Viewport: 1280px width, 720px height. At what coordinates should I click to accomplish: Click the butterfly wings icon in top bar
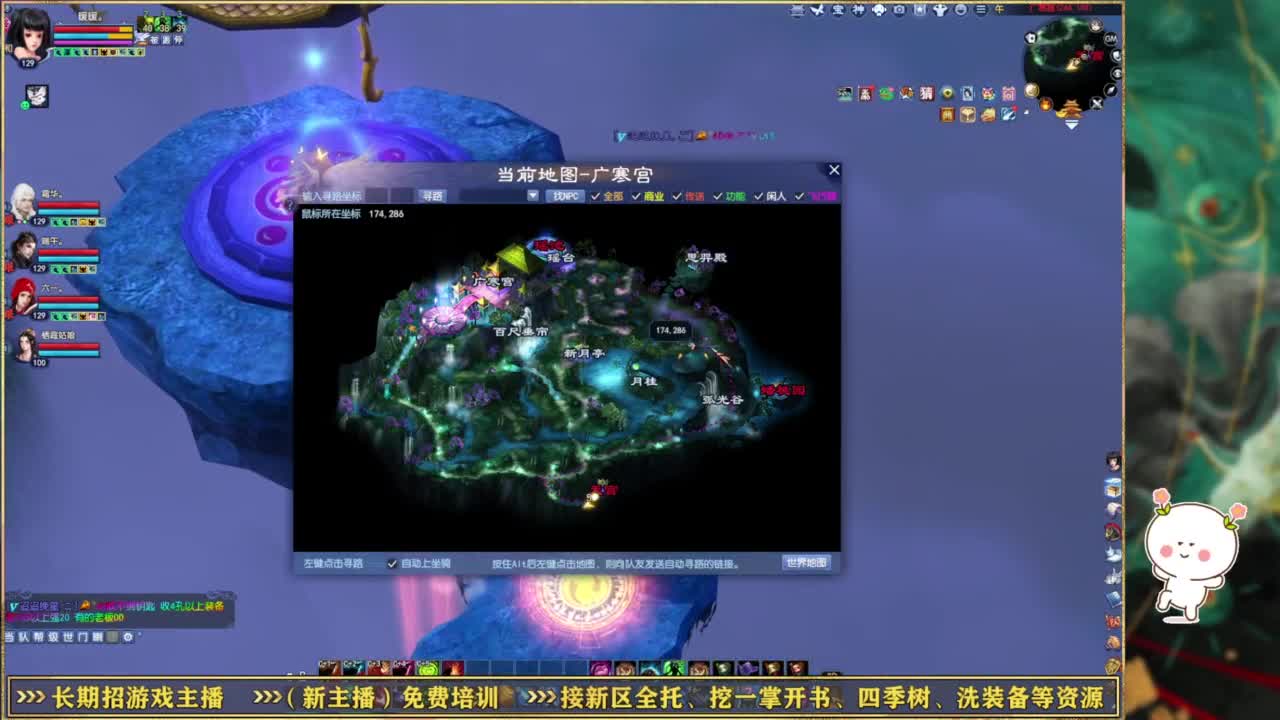point(817,10)
